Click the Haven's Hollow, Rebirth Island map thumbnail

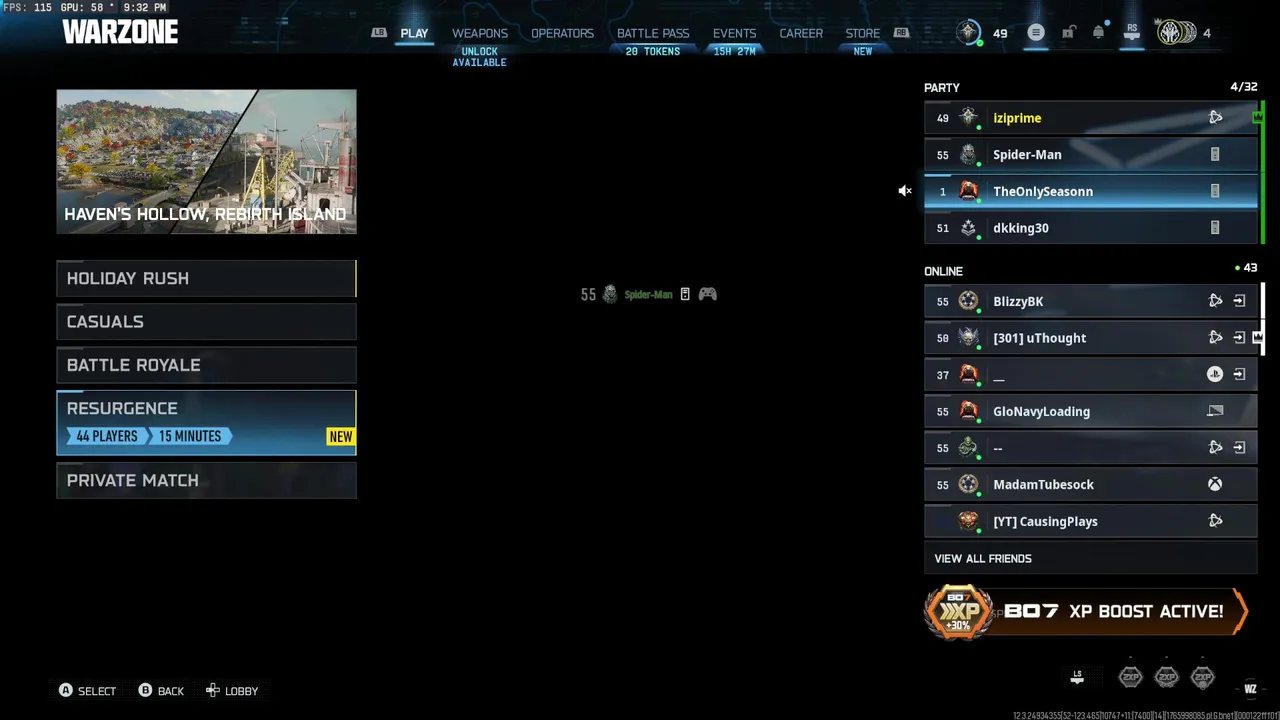[x=206, y=162]
